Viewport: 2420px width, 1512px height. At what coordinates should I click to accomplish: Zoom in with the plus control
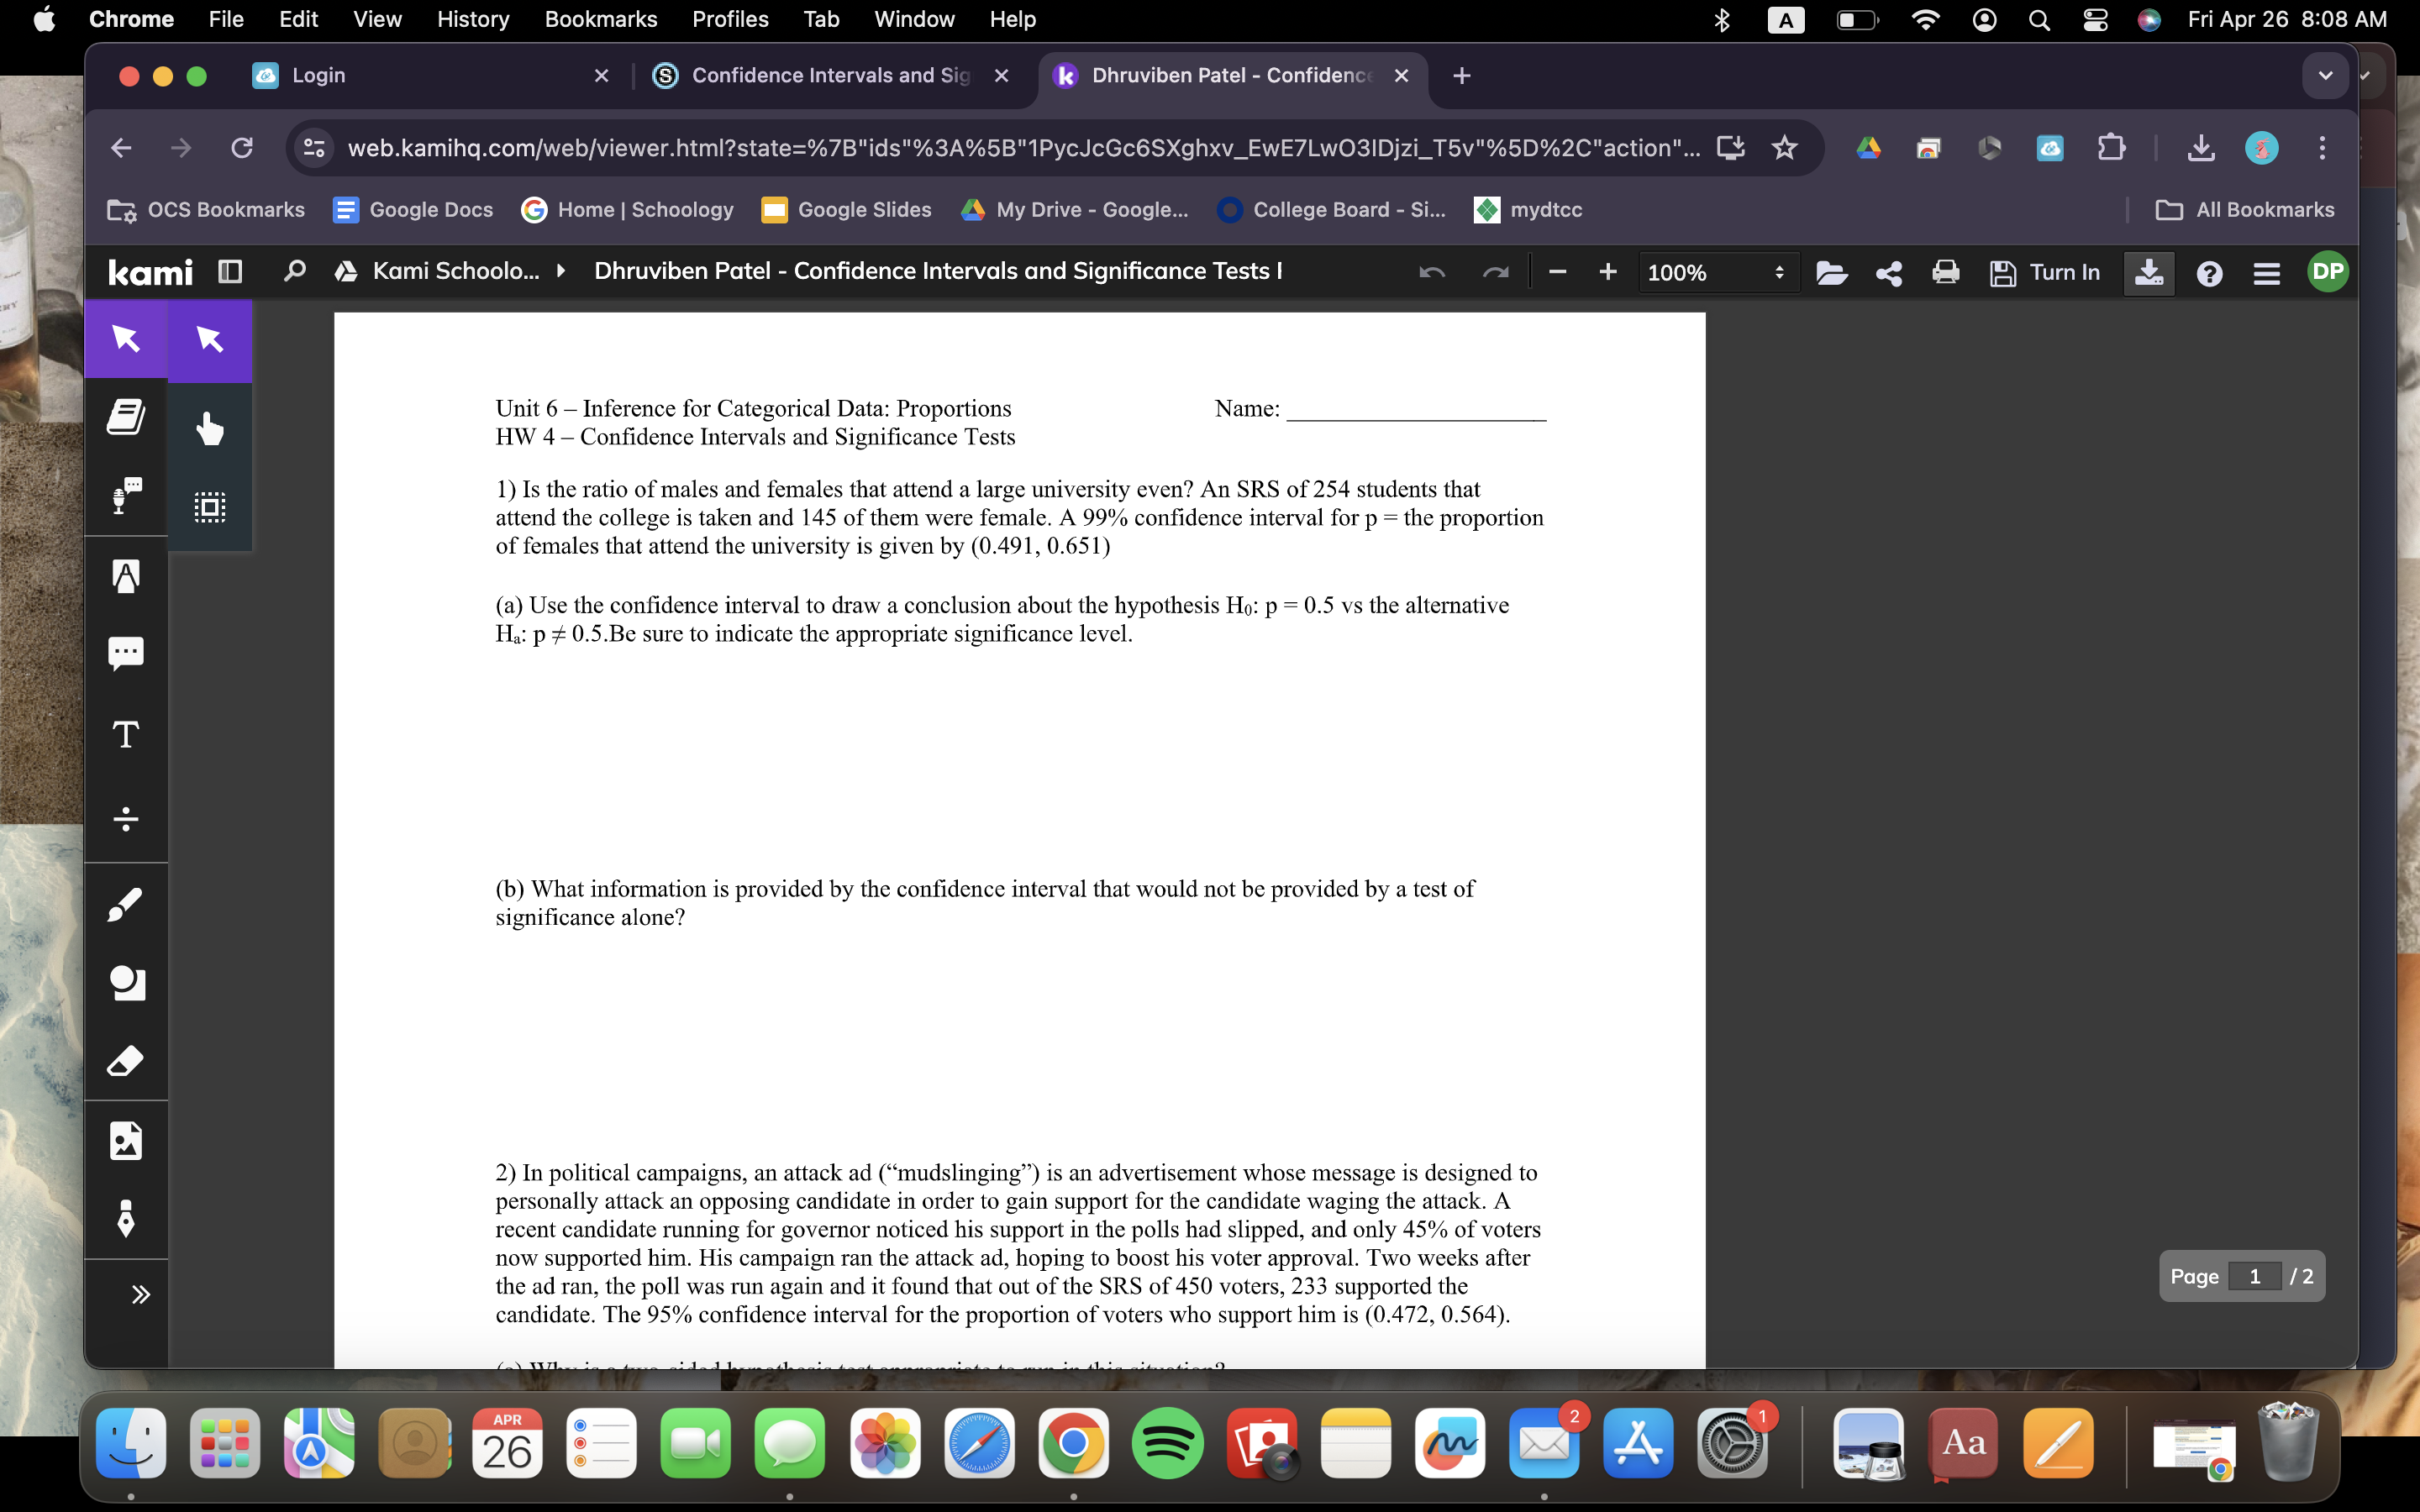point(1607,272)
